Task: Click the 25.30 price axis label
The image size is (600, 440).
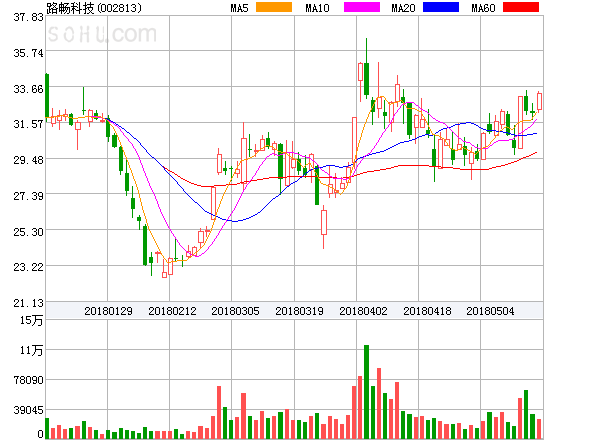Action: coord(28,232)
